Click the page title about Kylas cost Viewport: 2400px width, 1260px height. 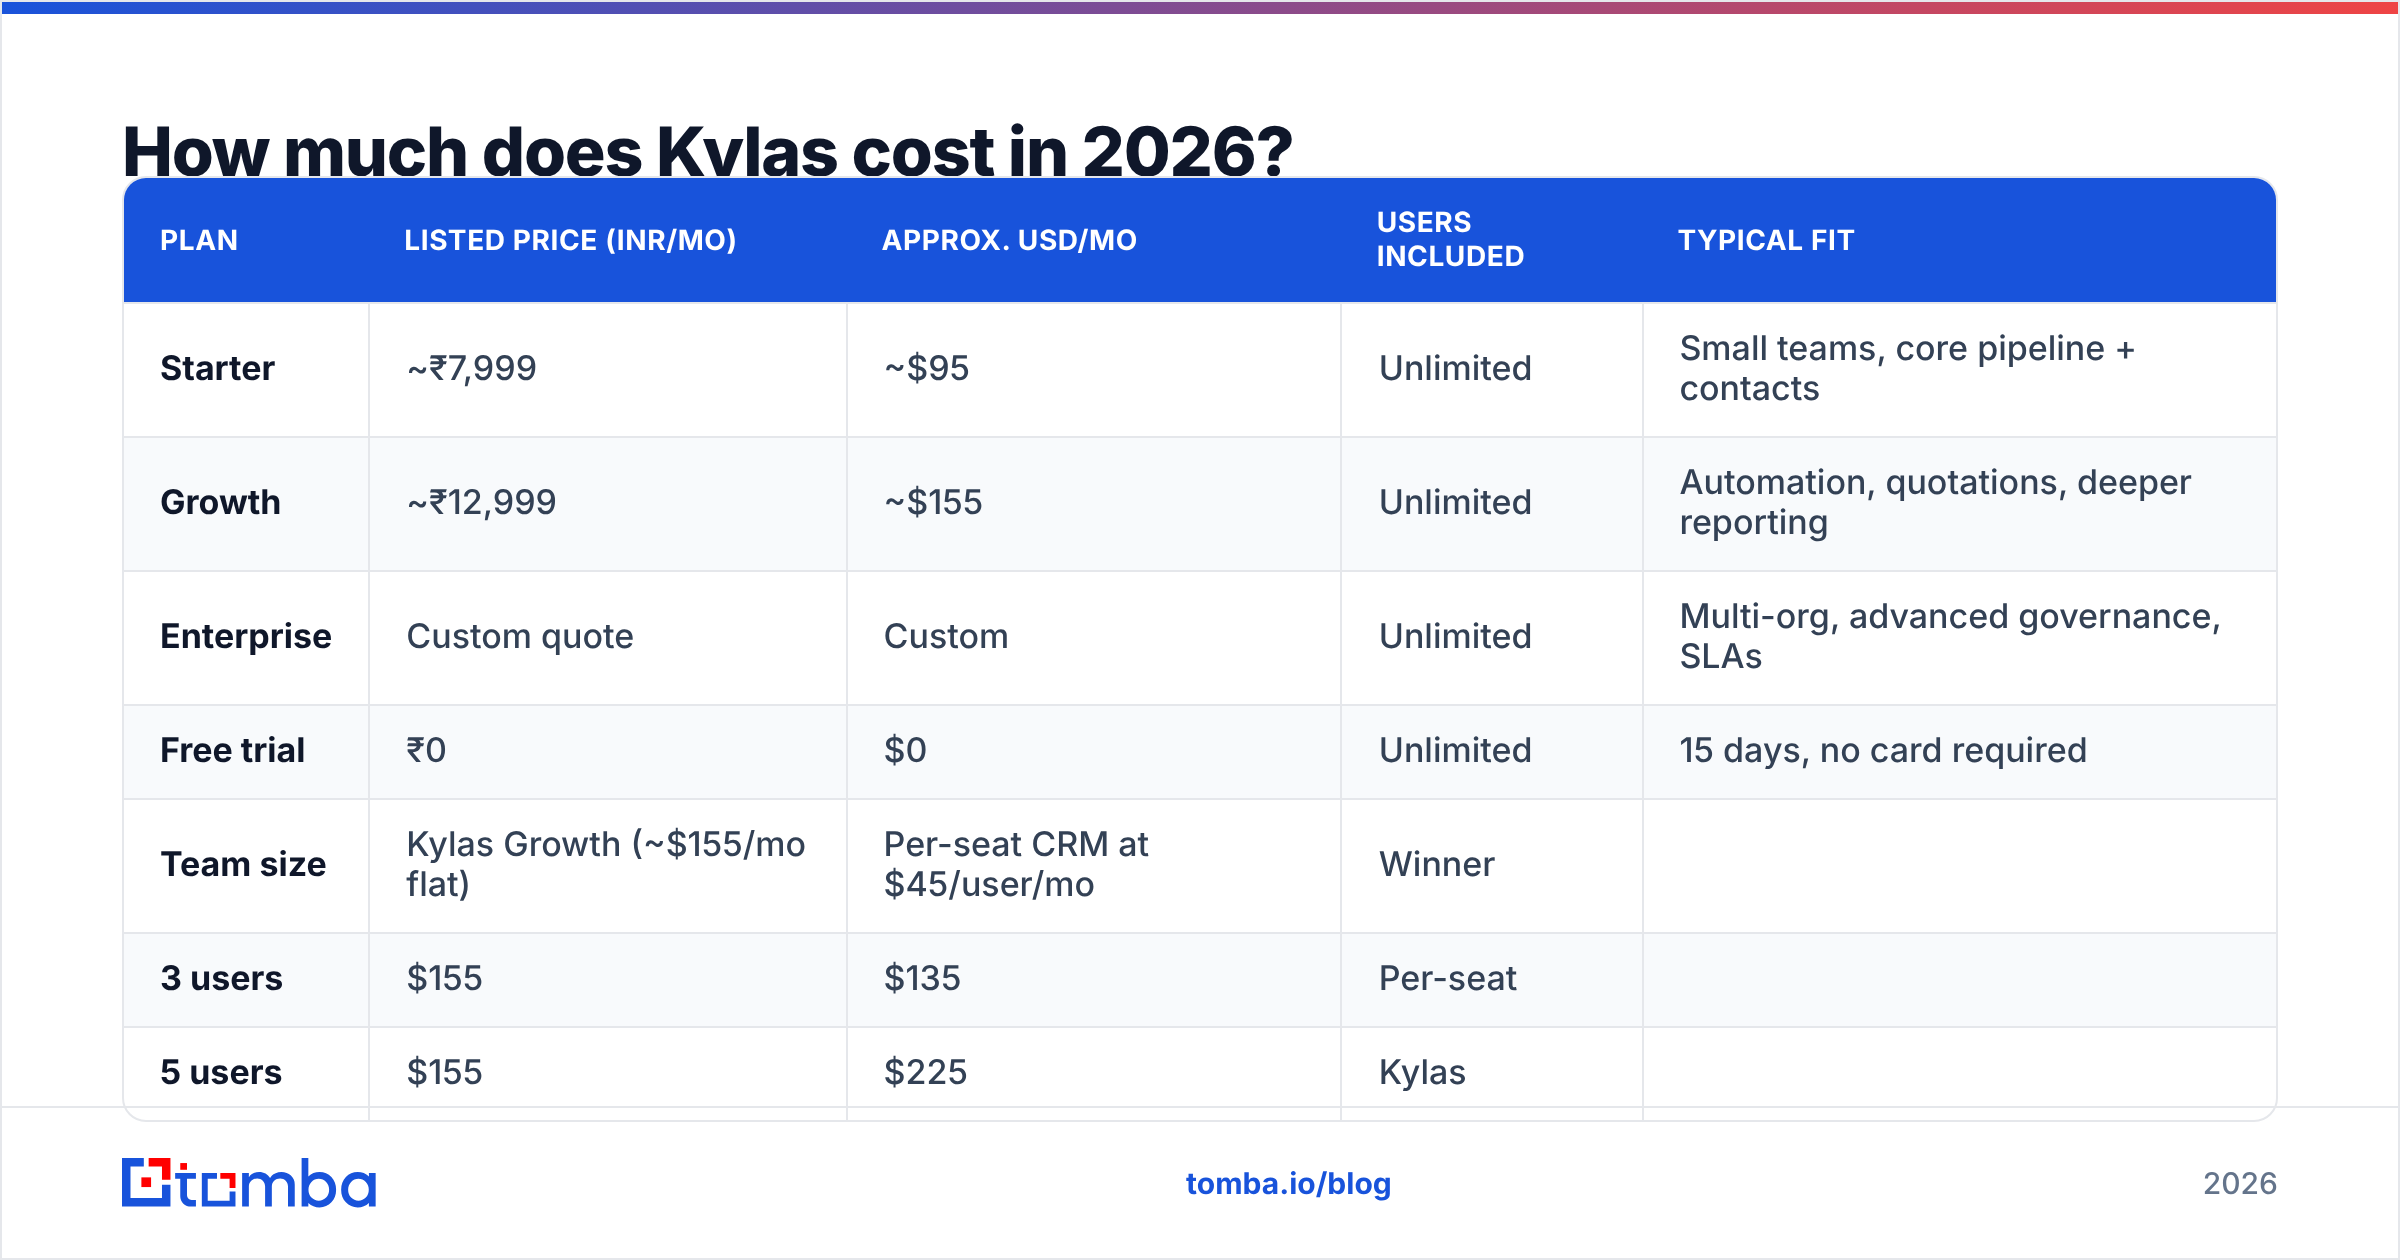[x=707, y=152]
